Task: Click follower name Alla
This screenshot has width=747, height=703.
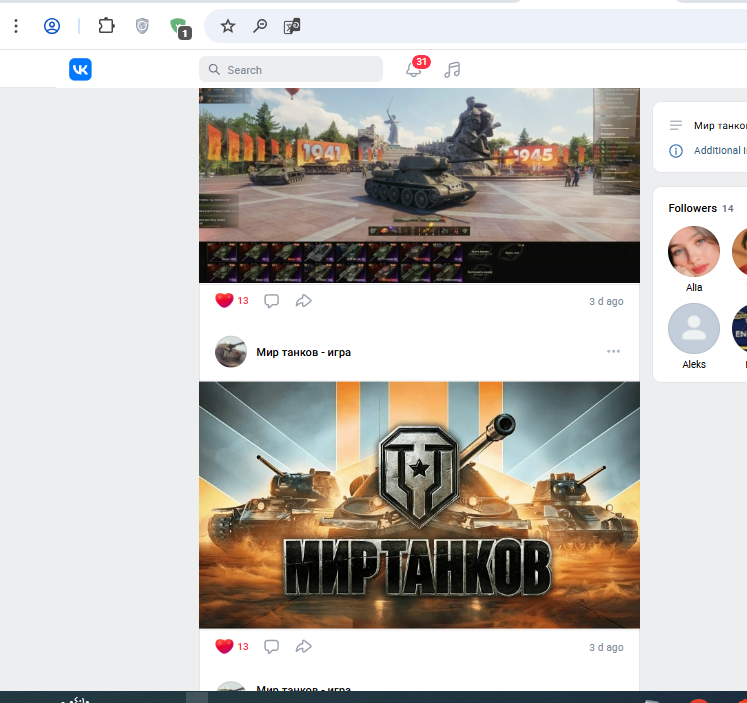Action: 694,287
